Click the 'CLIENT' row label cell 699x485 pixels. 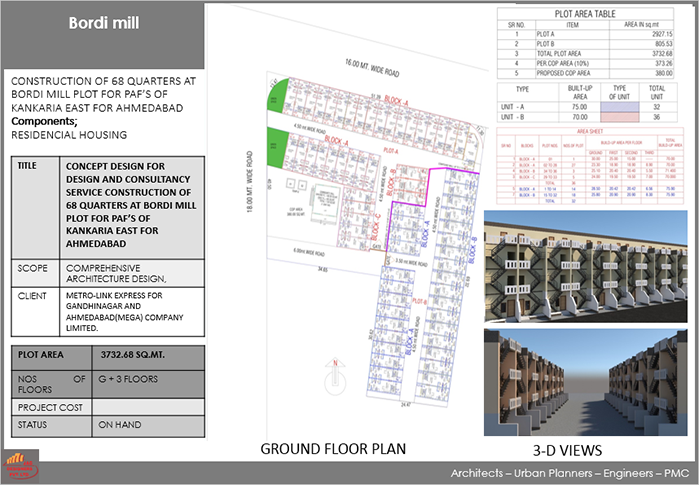(x=36, y=312)
